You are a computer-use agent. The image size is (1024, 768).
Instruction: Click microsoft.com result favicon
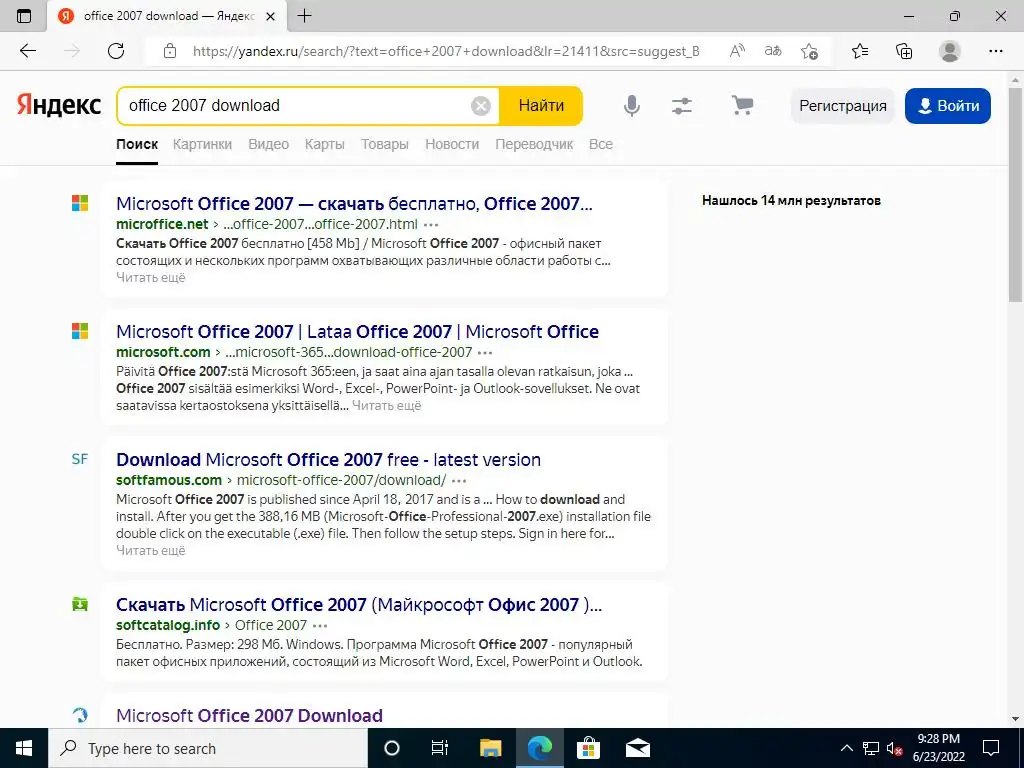click(x=80, y=331)
